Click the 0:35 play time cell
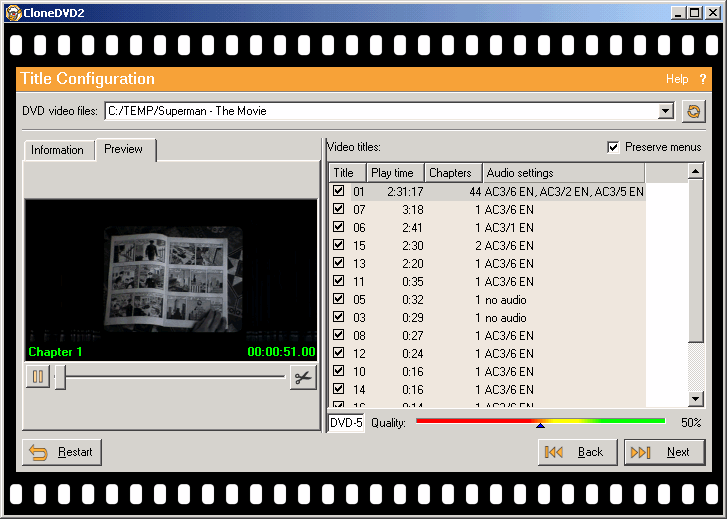 [x=413, y=282]
